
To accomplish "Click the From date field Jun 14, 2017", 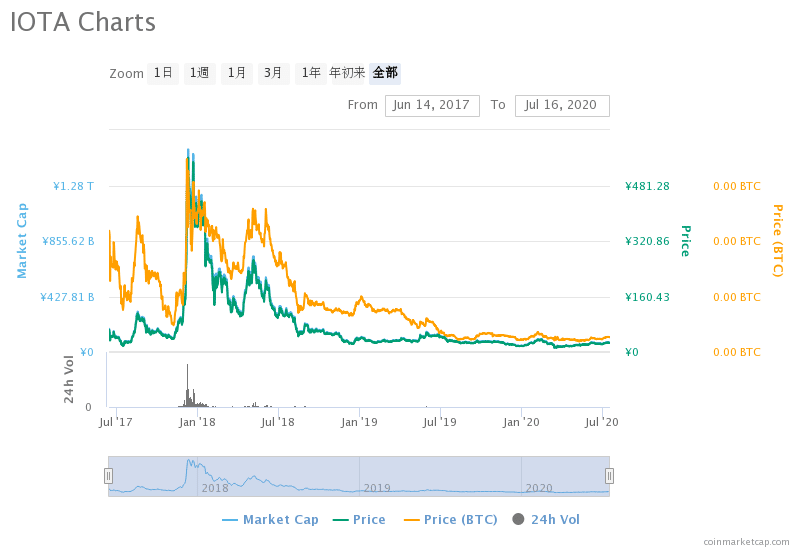I will (x=432, y=106).
